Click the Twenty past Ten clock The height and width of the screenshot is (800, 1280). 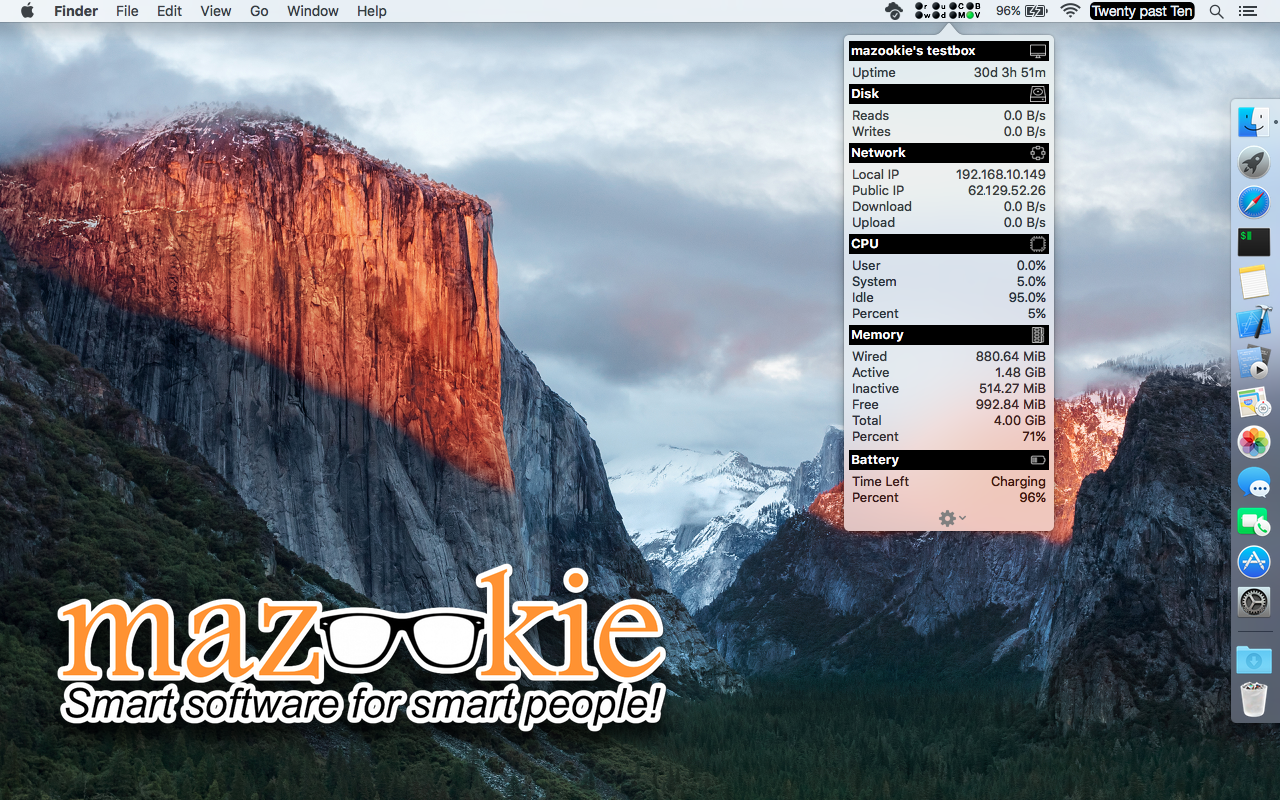click(1142, 11)
